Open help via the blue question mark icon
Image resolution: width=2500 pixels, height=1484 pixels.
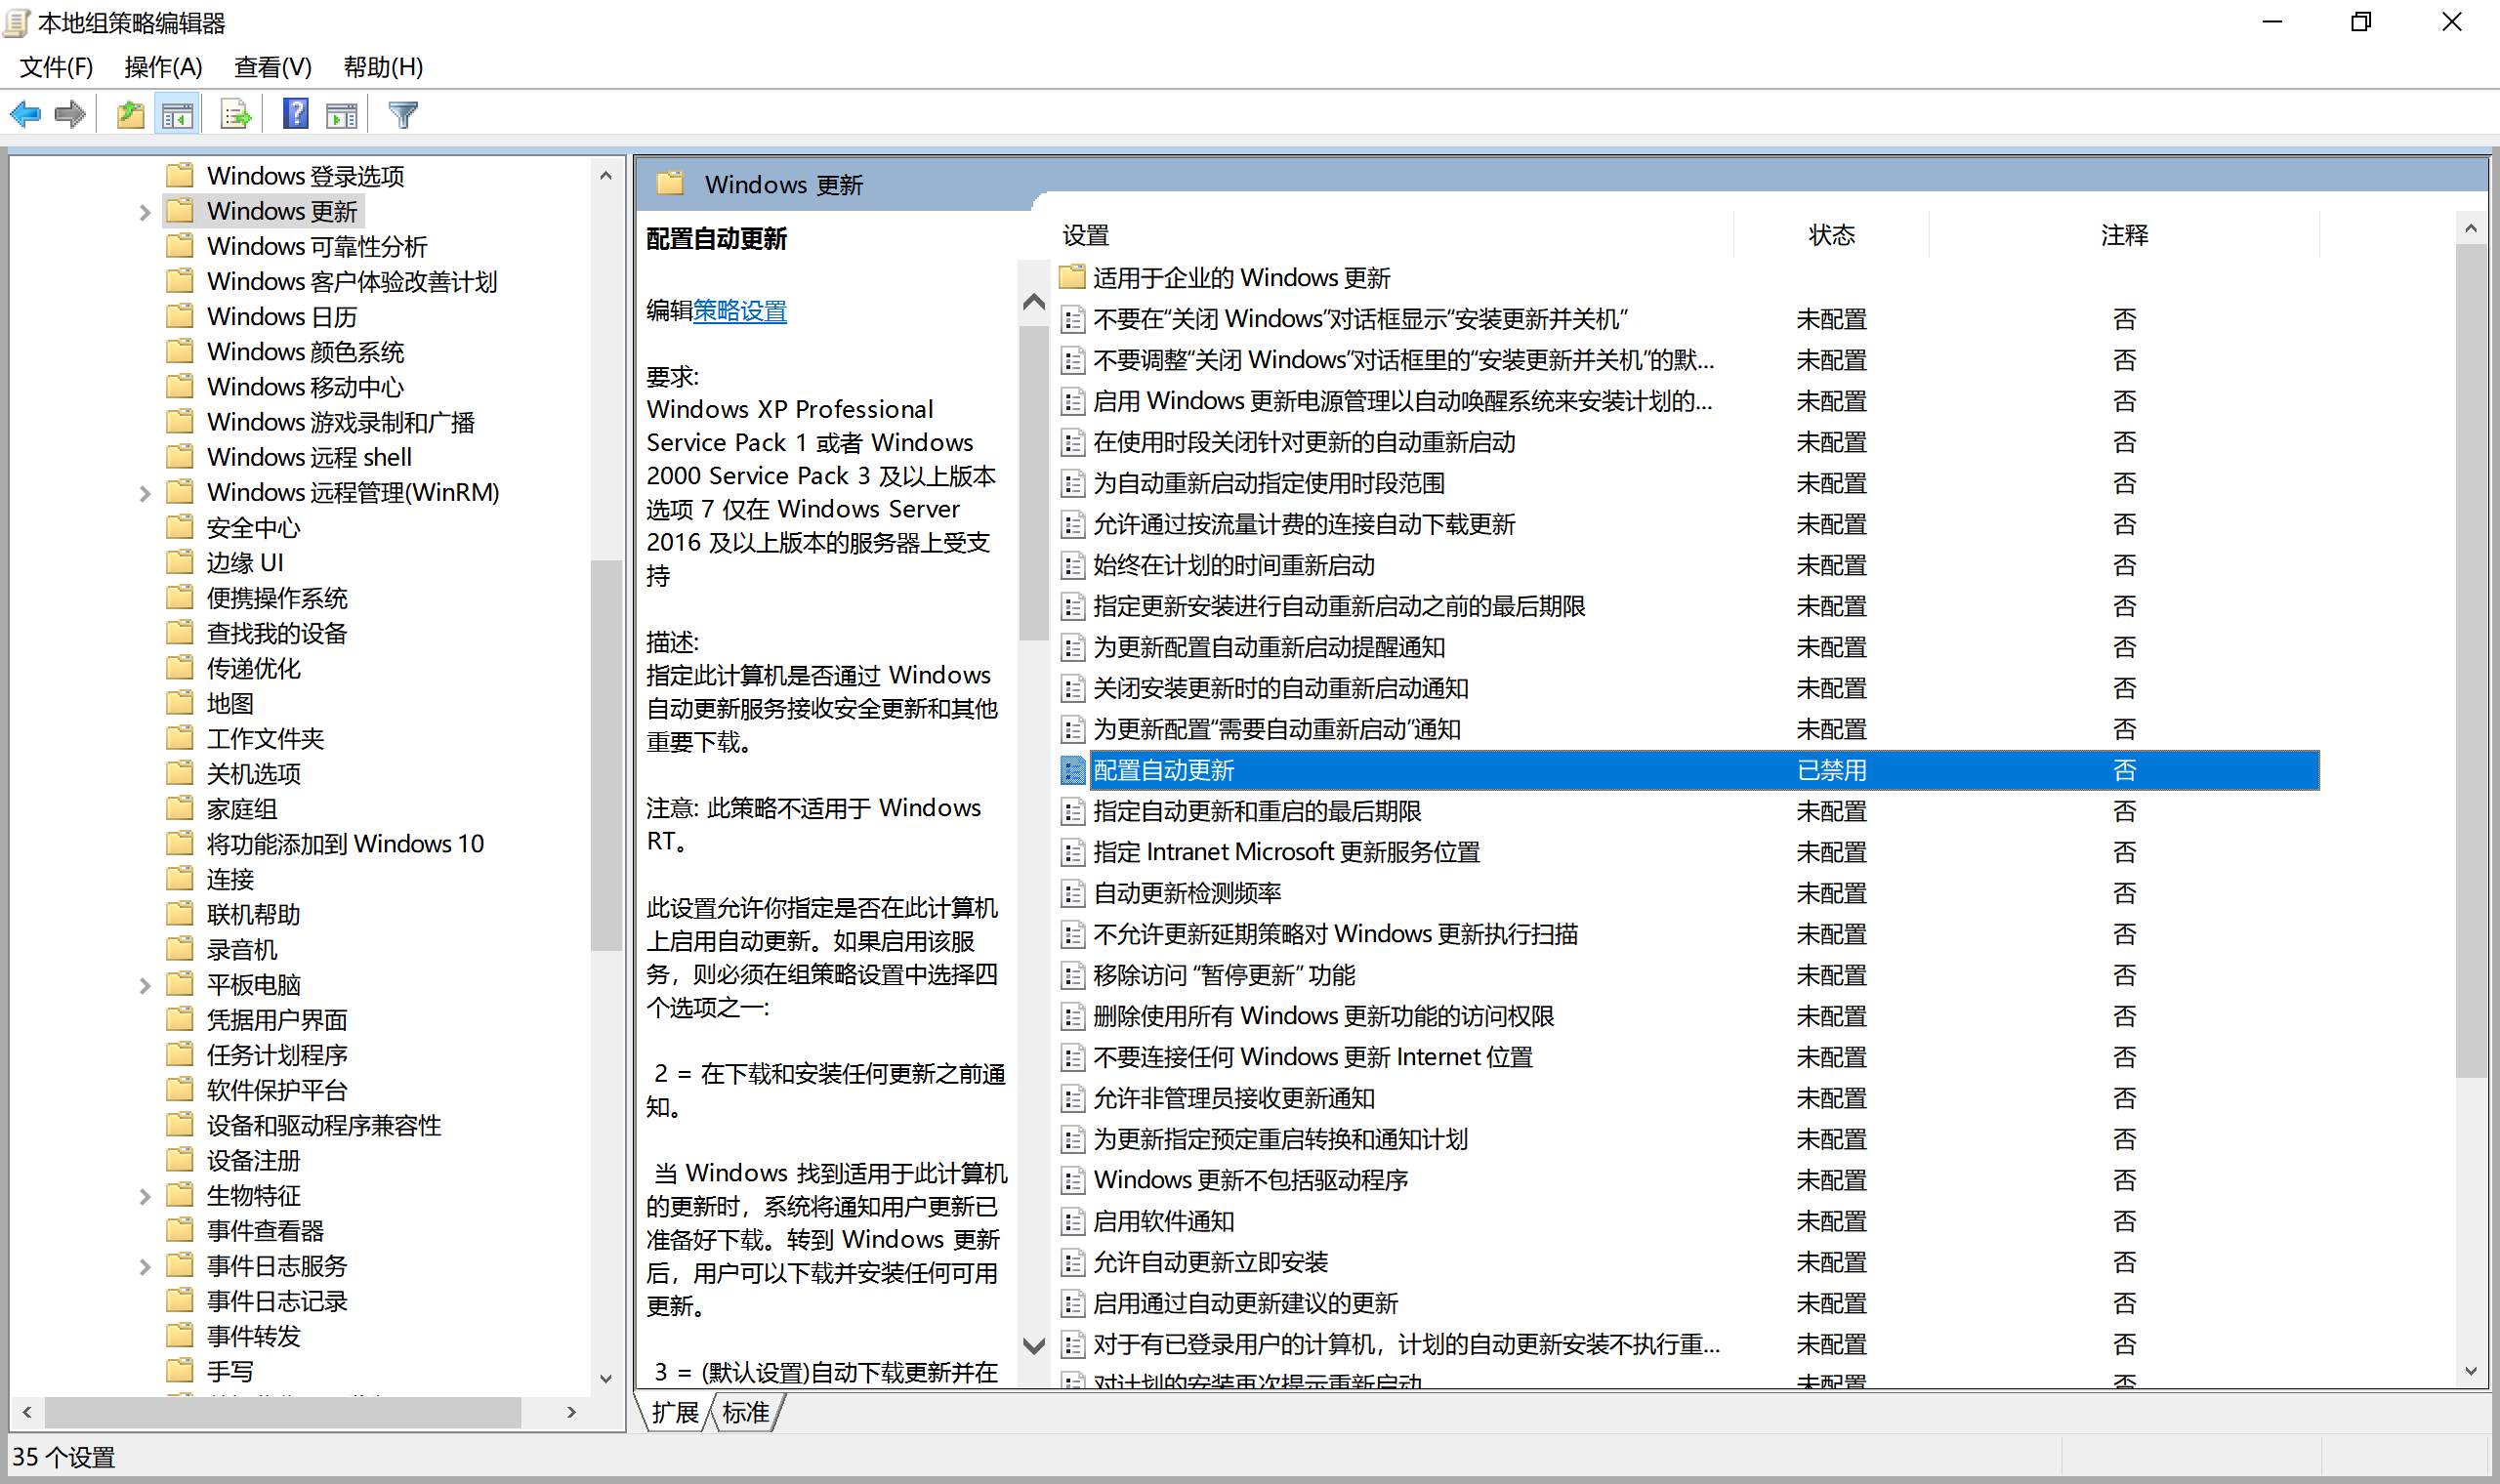pos(294,113)
